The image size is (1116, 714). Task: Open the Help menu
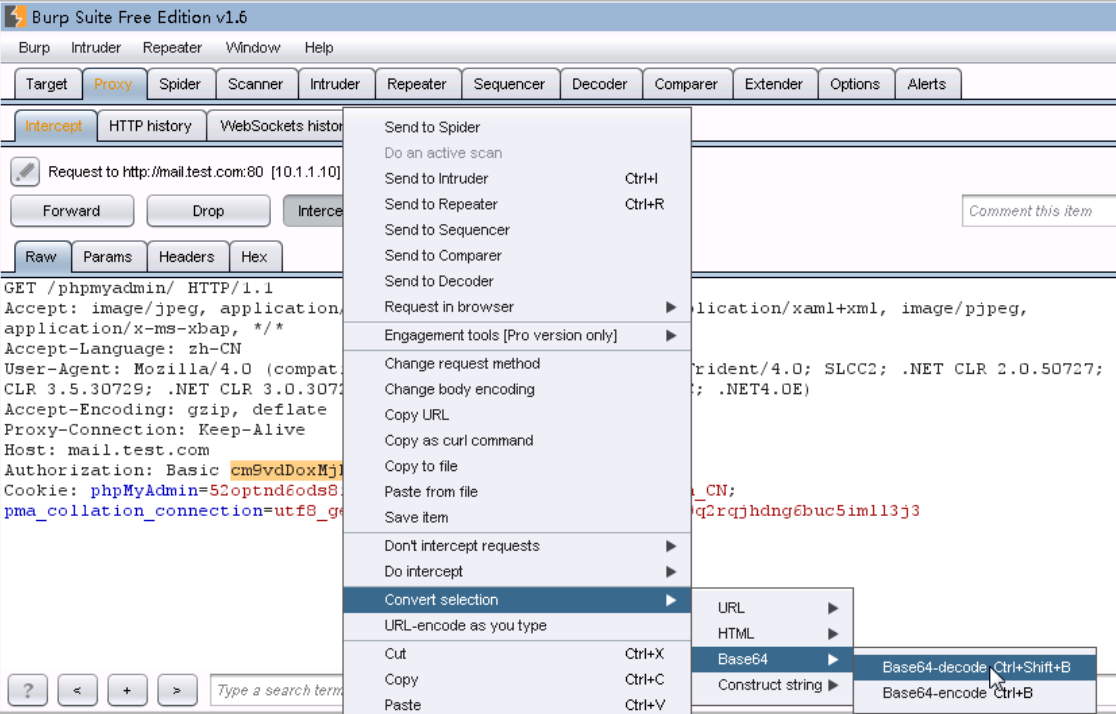pyautogui.click(x=319, y=48)
